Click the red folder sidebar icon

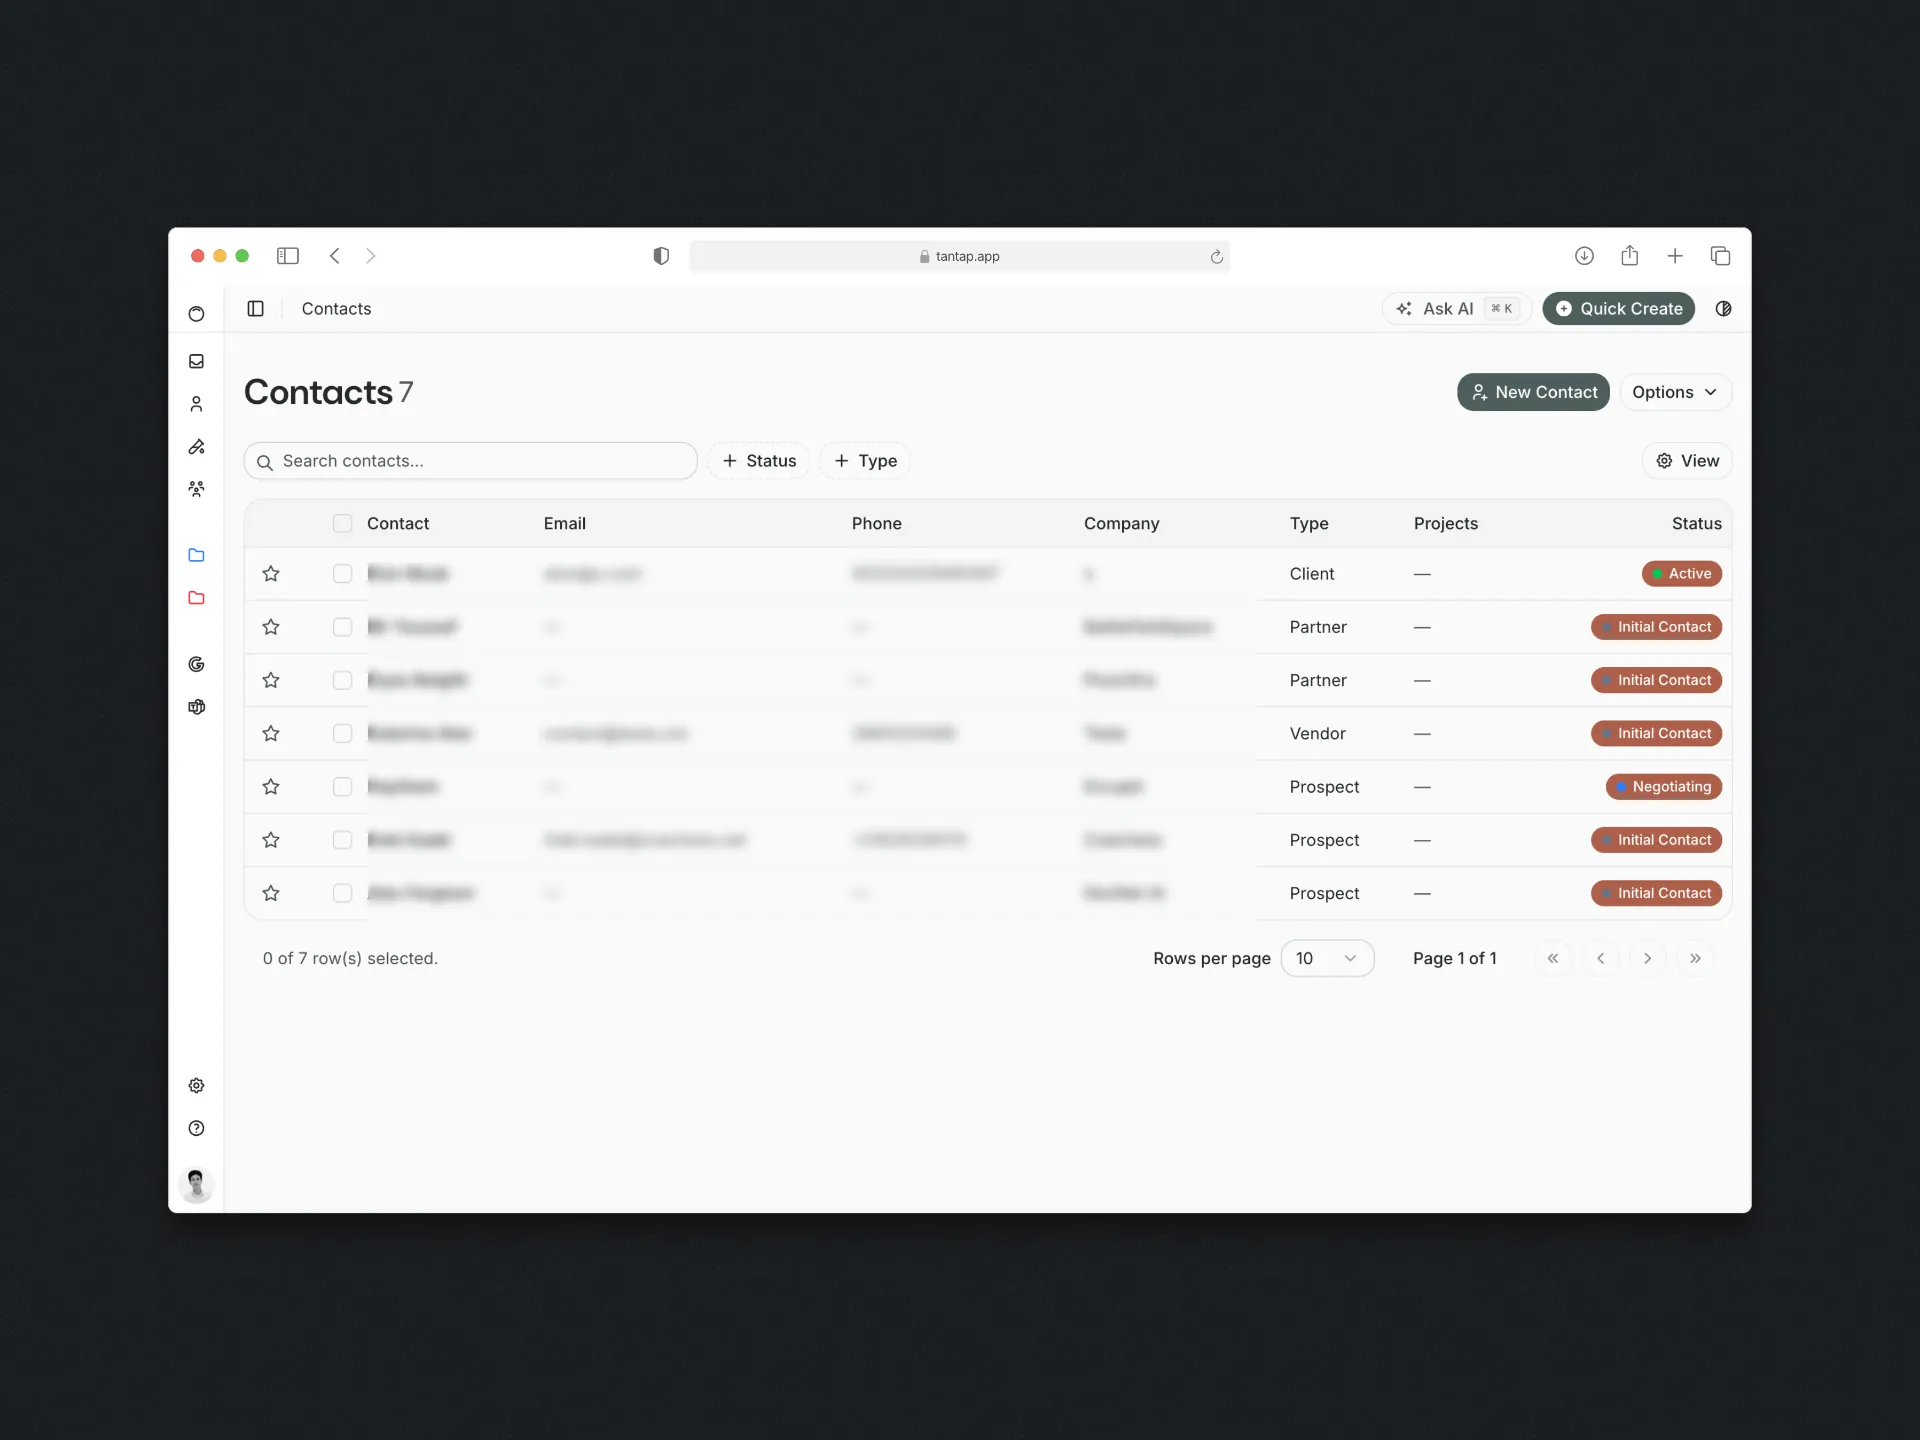click(196, 598)
